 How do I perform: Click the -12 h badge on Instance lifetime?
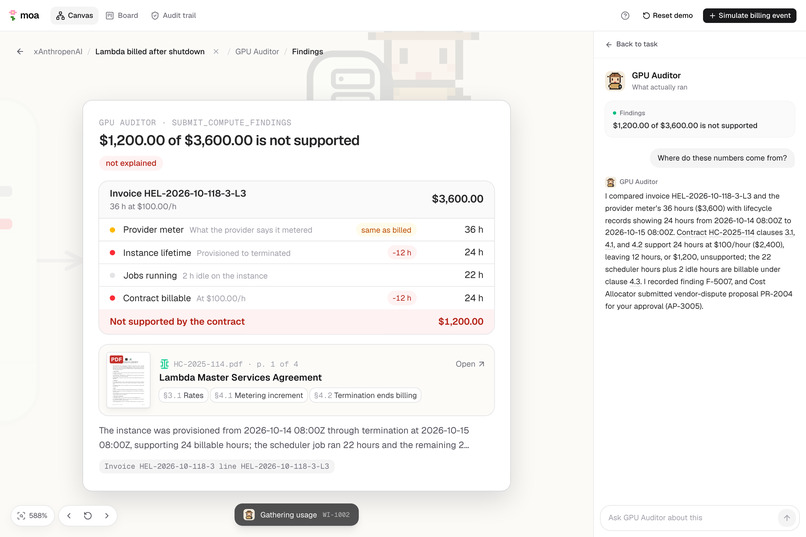point(401,252)
